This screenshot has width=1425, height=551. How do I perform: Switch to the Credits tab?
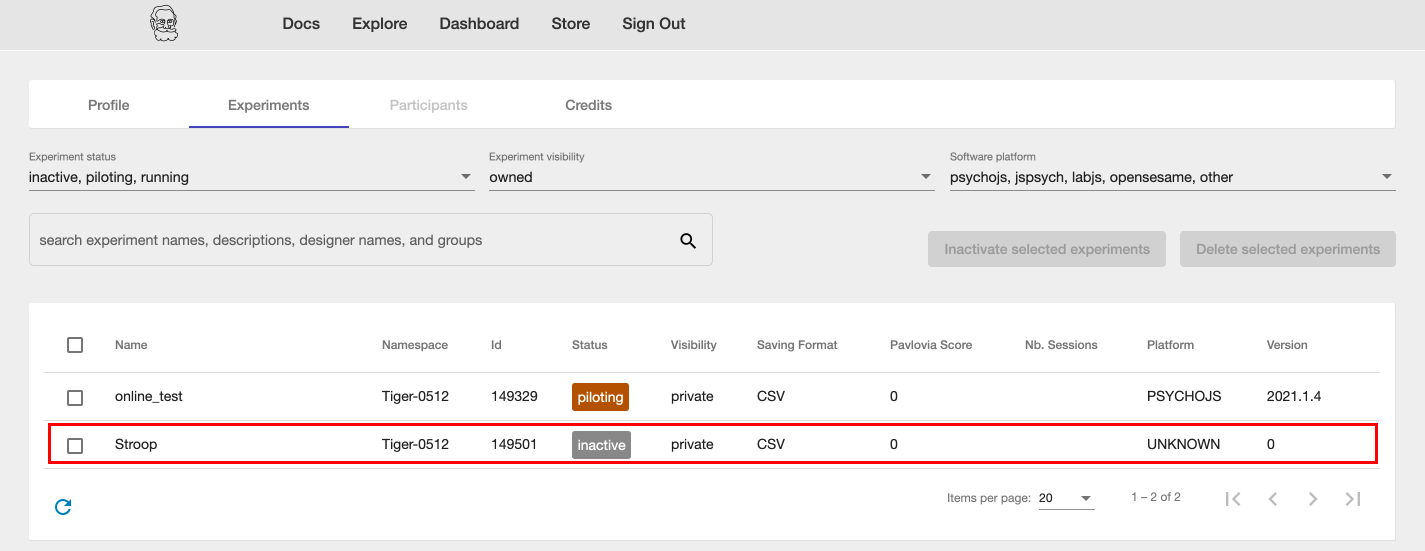tap(588, 105)
